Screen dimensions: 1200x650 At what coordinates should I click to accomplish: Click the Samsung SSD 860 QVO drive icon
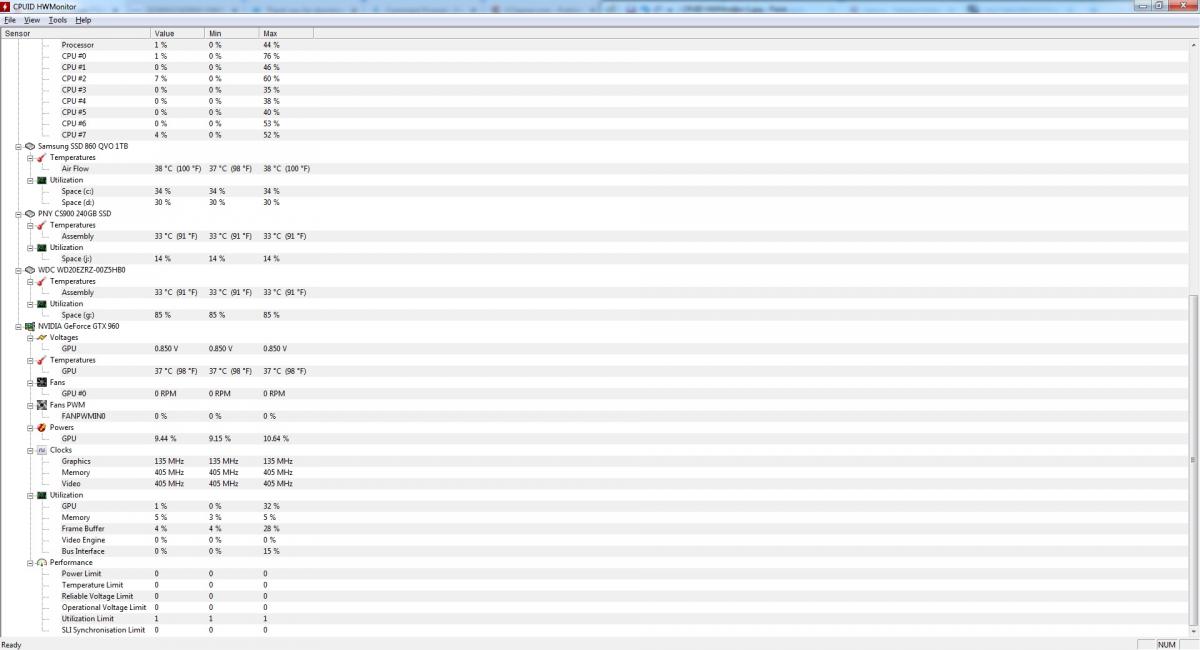coord(30,146)
